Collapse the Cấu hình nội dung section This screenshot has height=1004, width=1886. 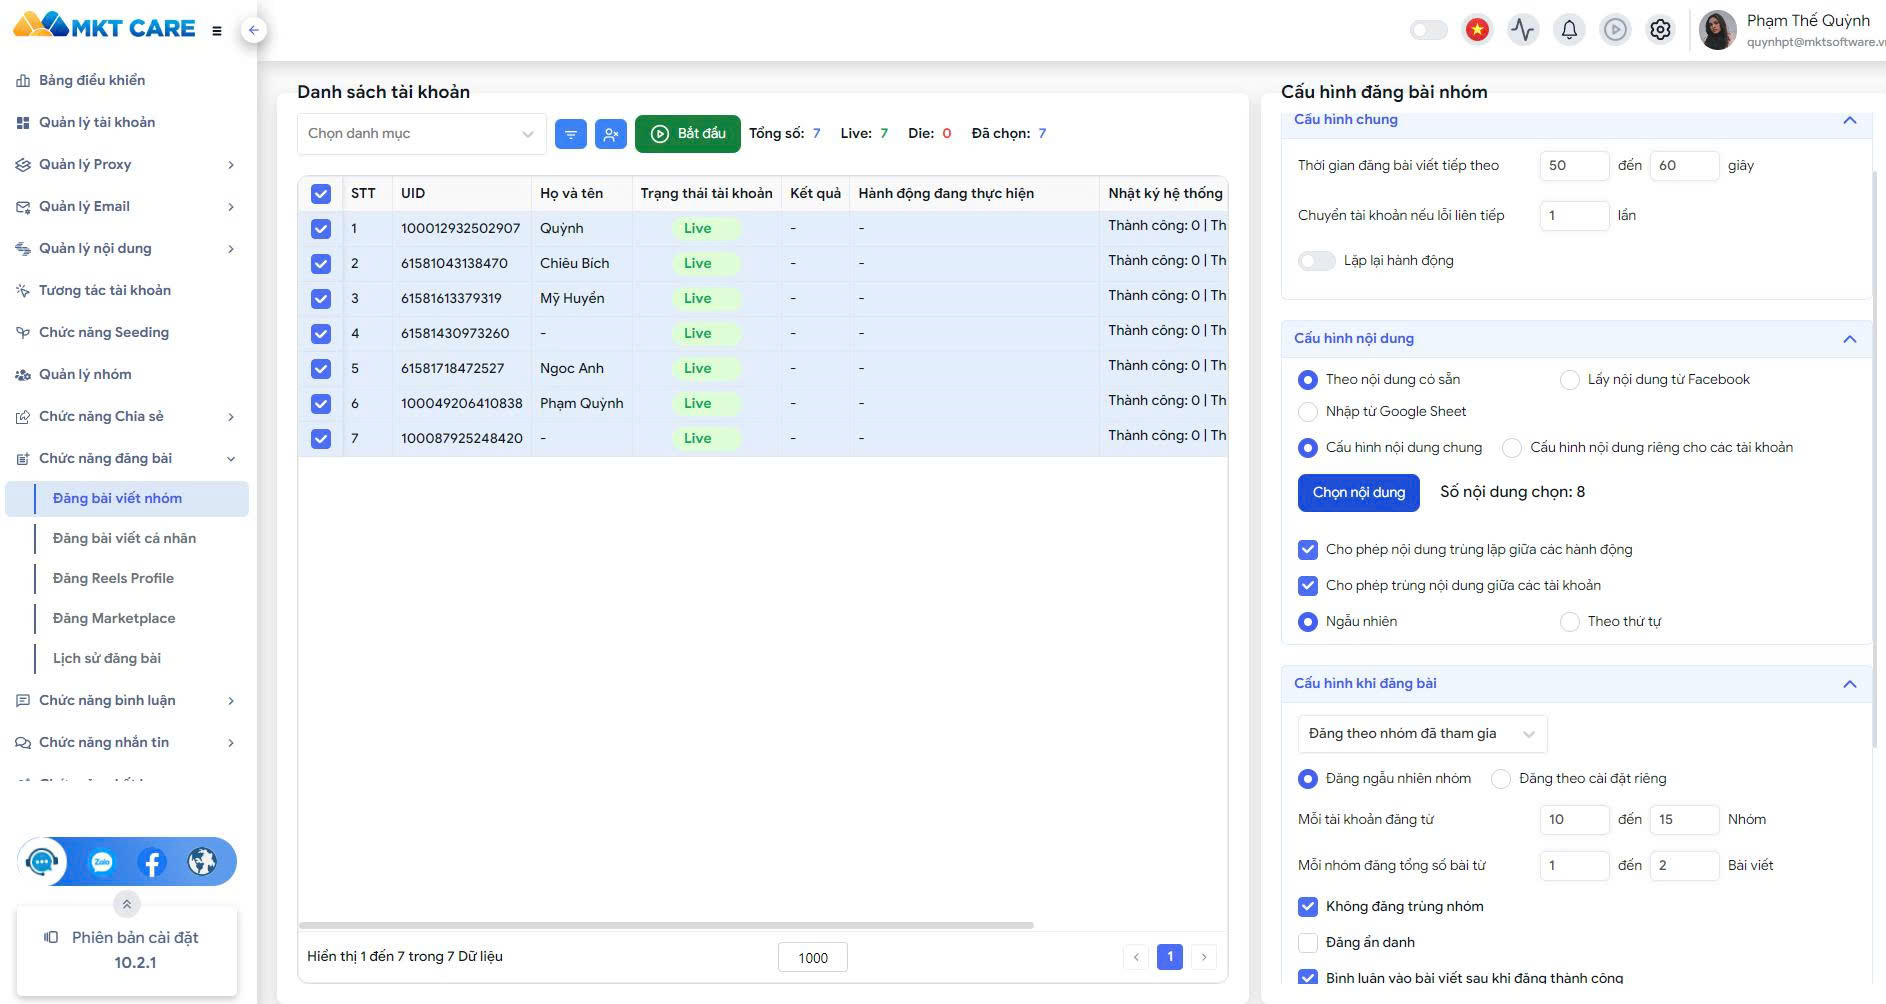[1850, 339]
